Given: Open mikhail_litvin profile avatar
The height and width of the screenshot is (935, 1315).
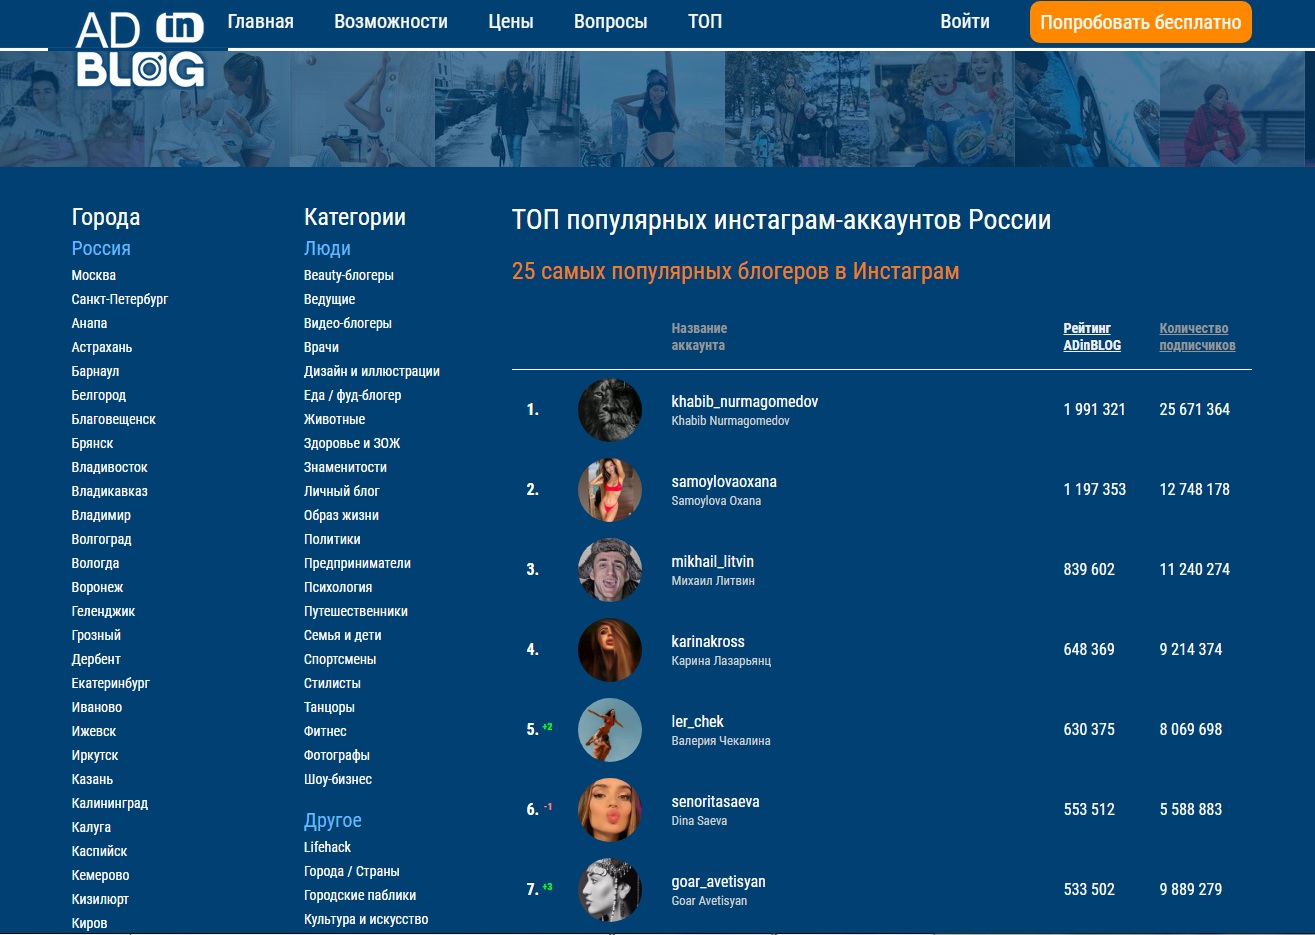Looking at the screenshot, I should [x=610, y=570].
